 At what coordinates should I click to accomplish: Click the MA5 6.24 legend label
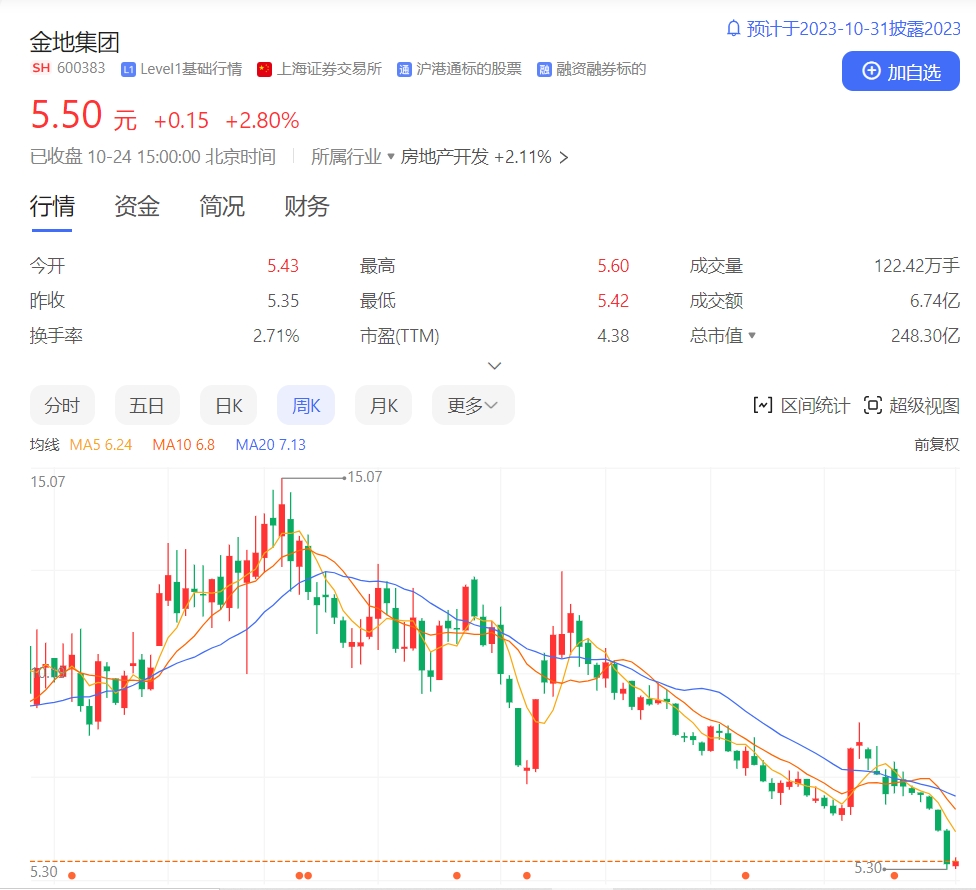[101, 444]
